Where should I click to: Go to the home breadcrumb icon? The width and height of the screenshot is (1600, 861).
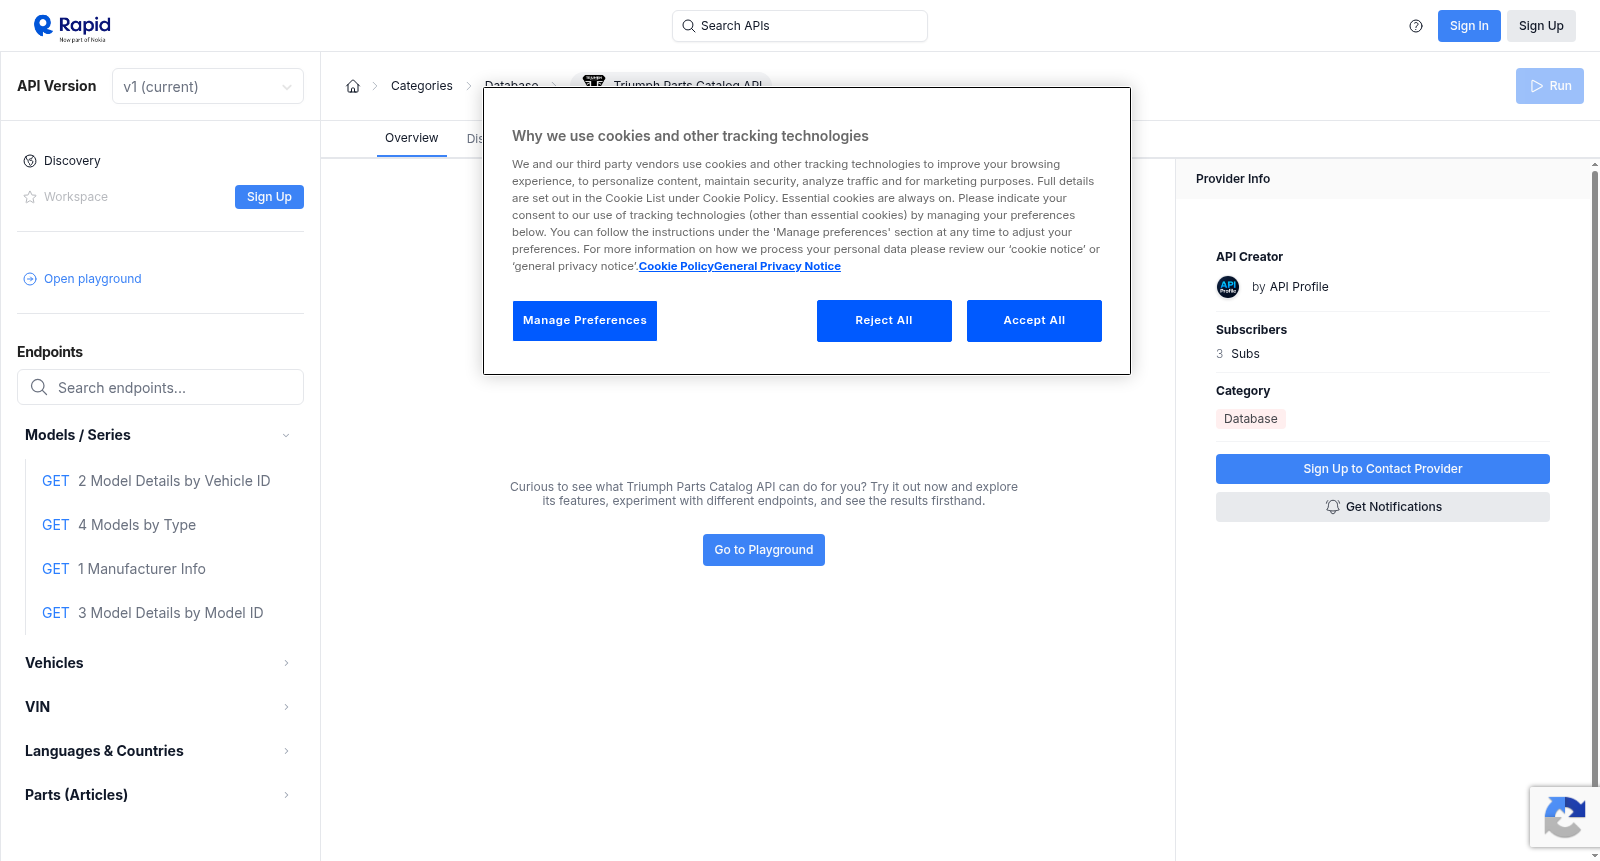(353, 86)
